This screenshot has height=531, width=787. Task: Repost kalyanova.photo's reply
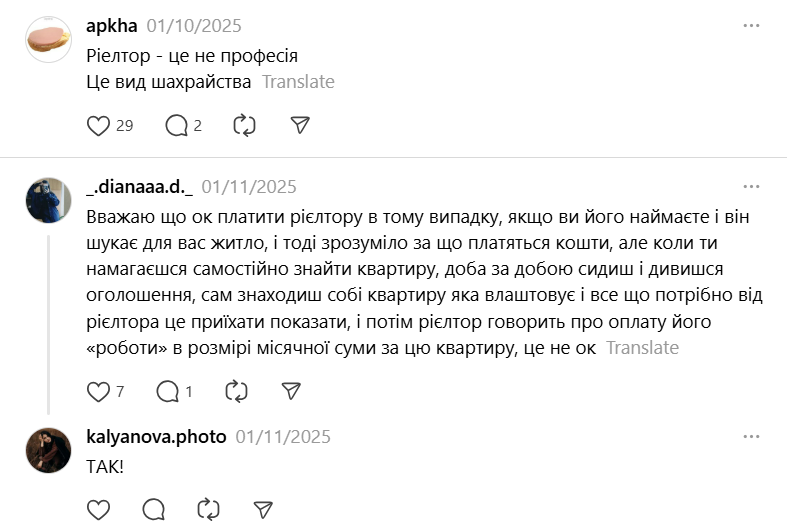208,509
